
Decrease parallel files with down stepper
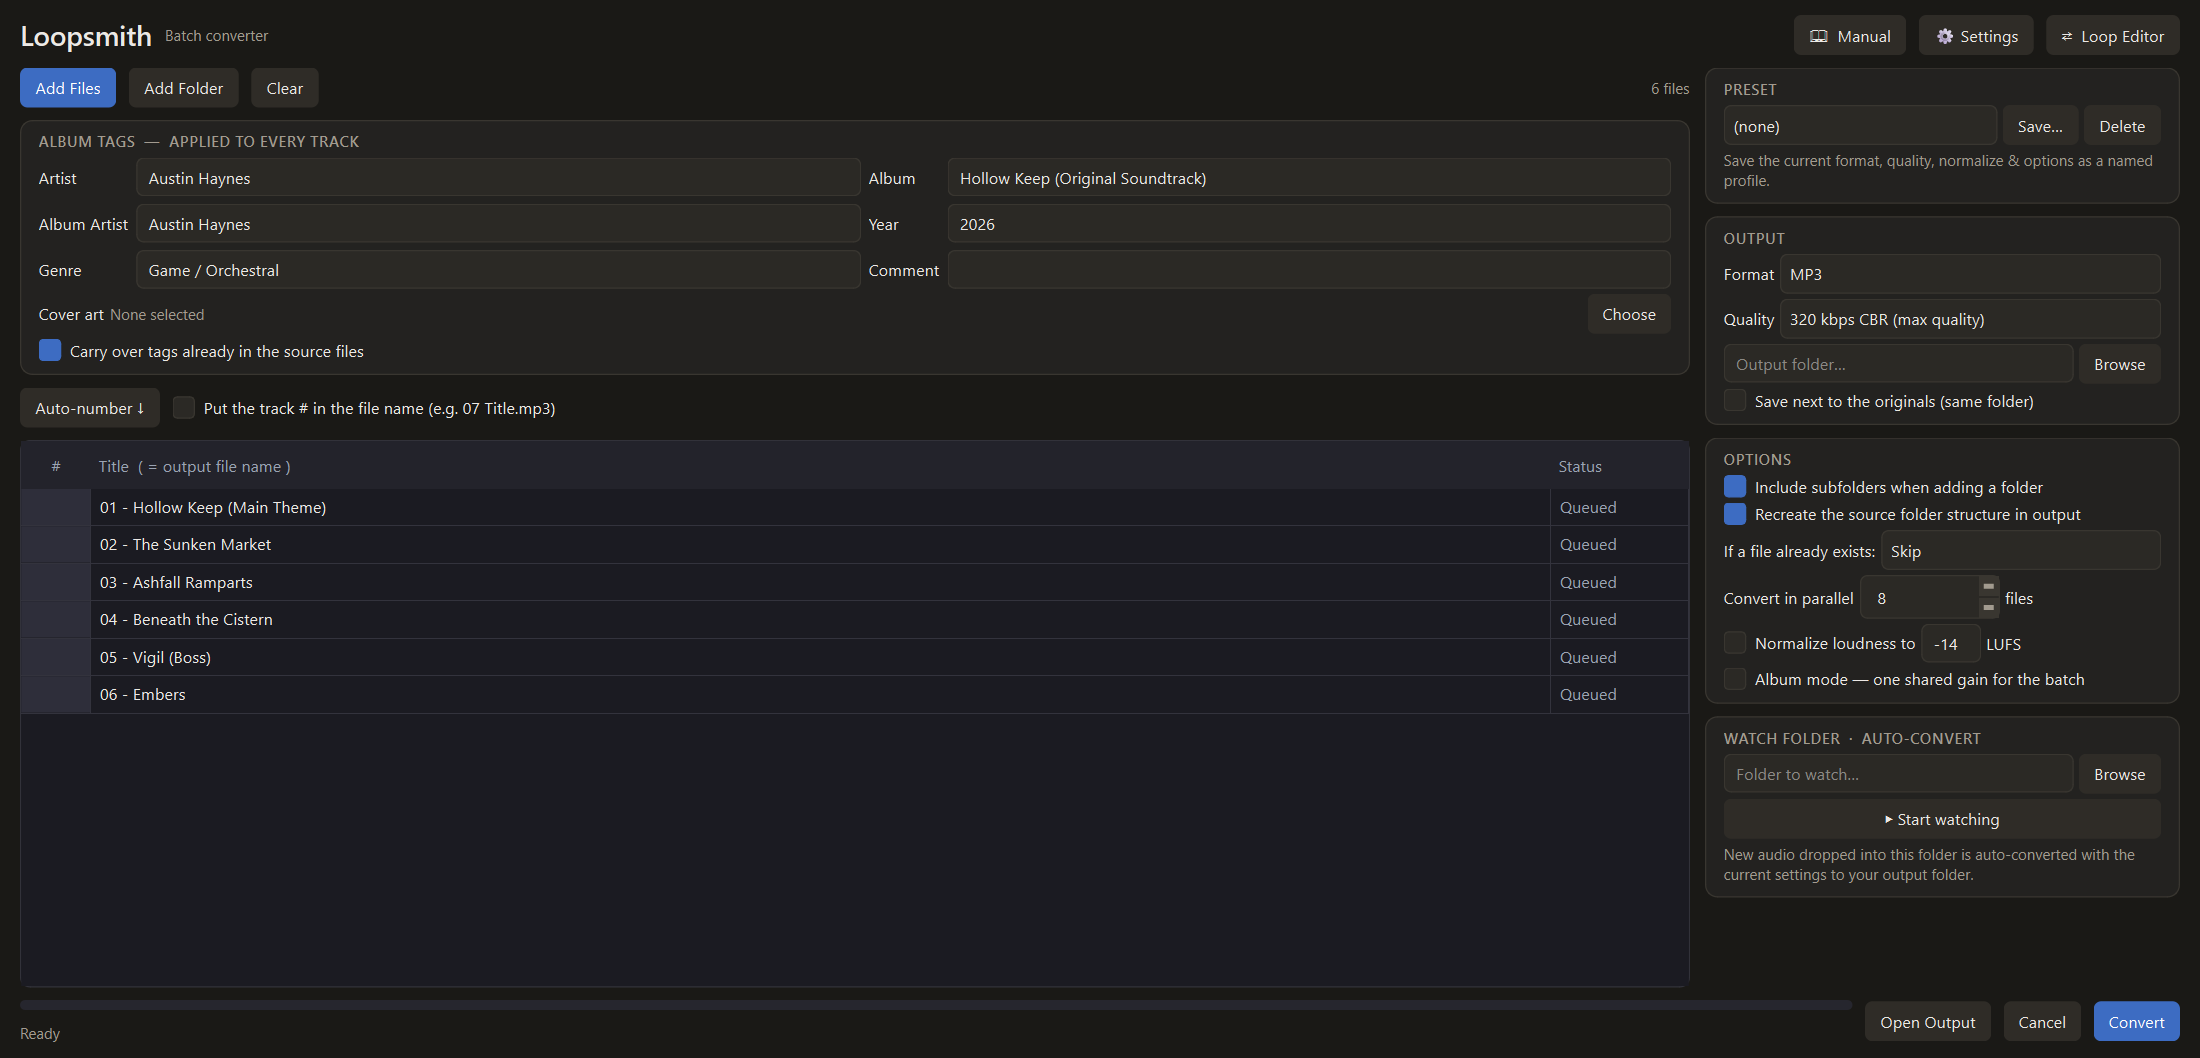point(1989,608)
